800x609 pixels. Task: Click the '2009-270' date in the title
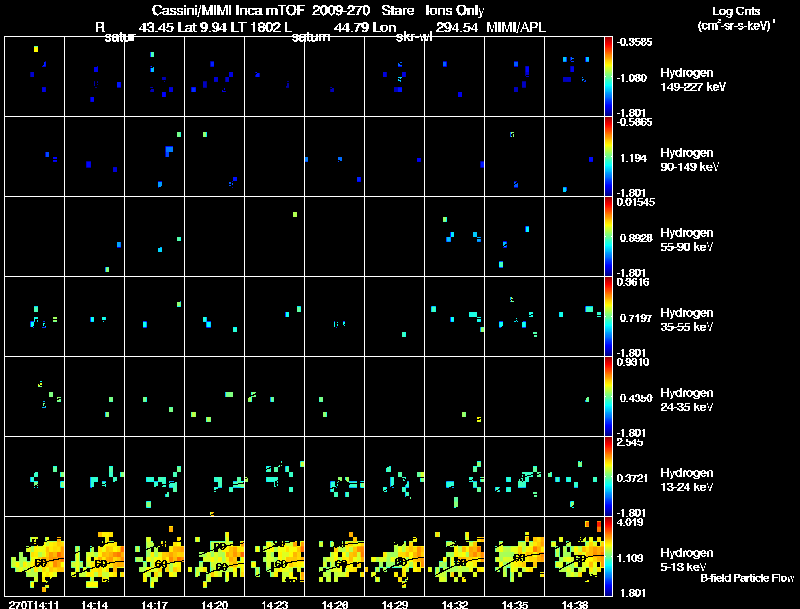point(340,11)
